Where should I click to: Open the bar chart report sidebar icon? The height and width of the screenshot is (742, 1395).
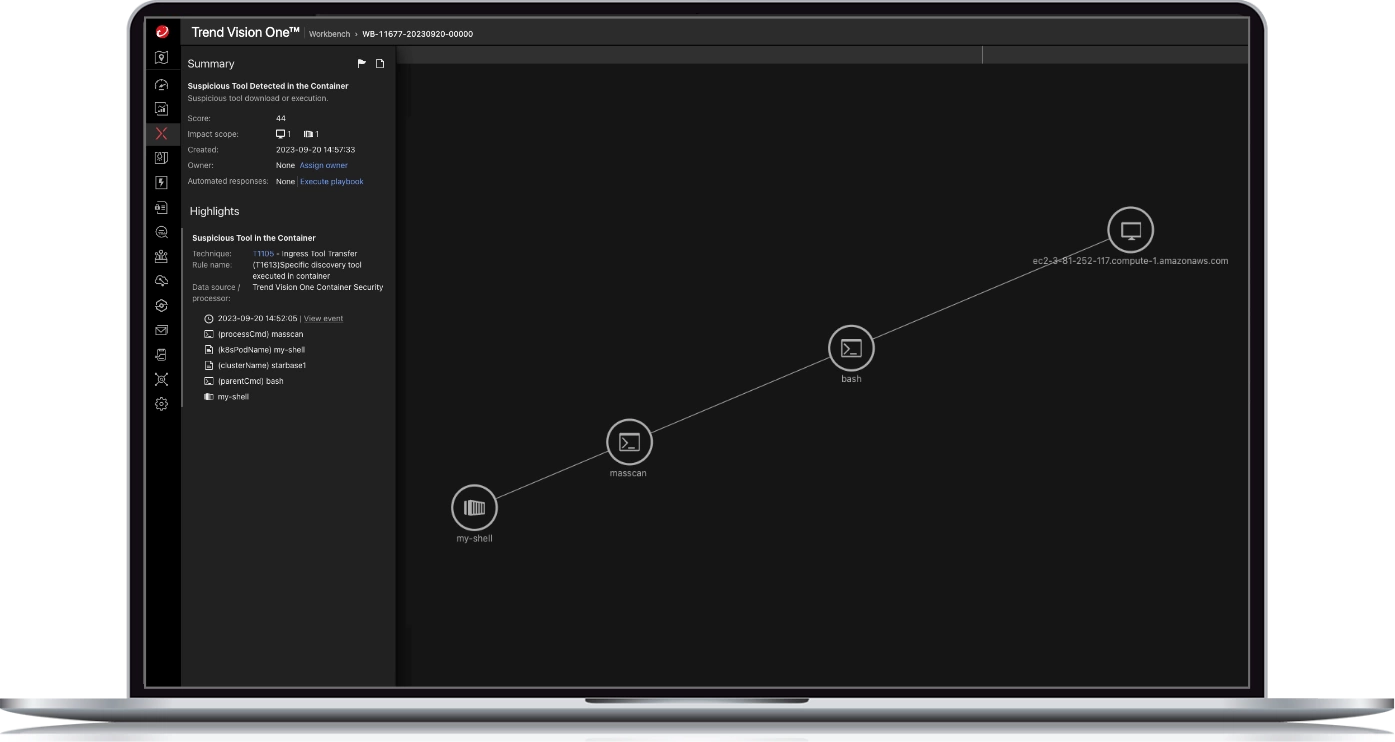click(162, 109)
